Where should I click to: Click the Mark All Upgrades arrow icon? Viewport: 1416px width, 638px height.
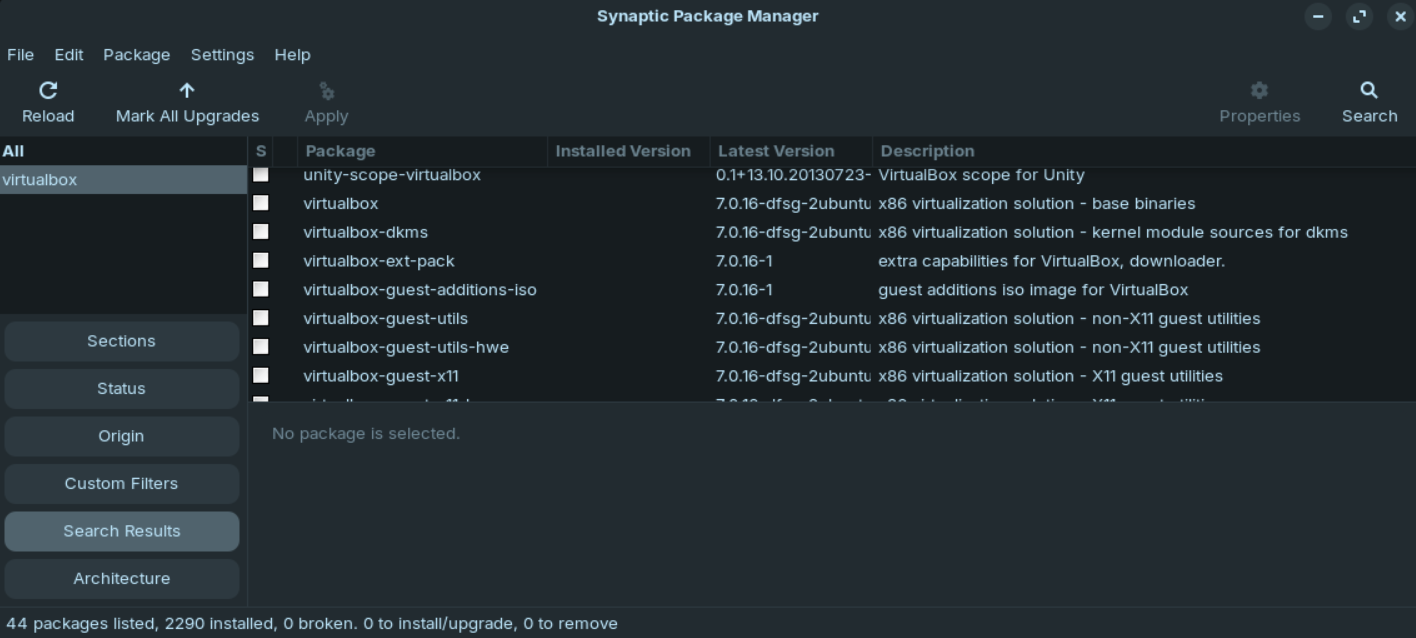[187, 90]
